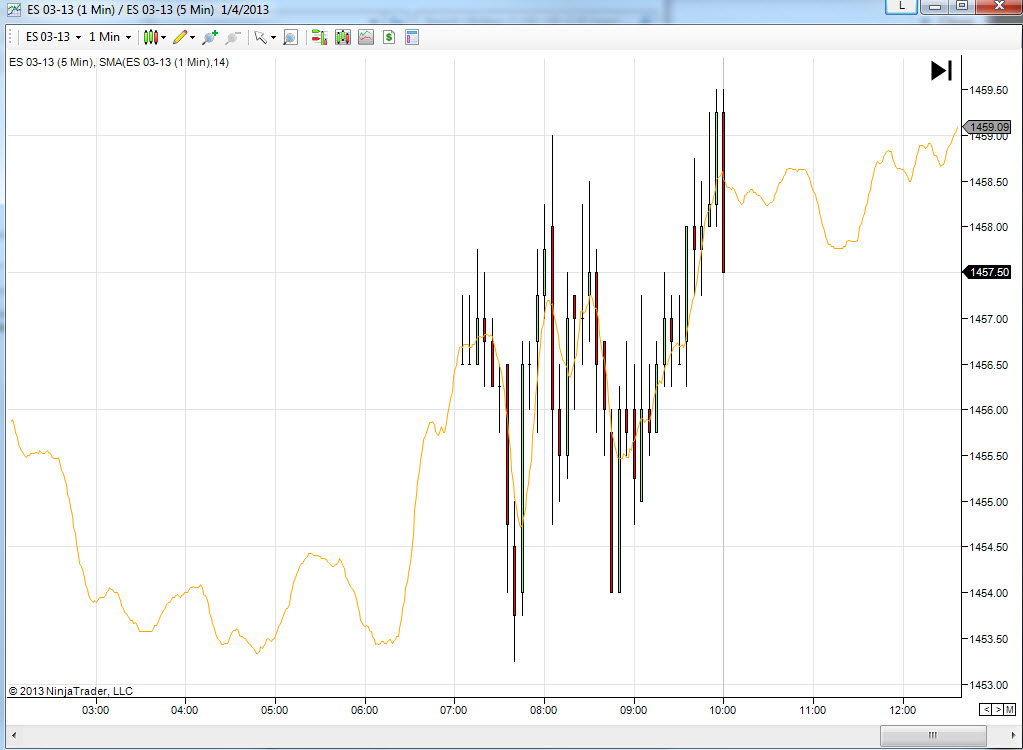
Task: Click the 1459.50 price axis label
Action: click(988, 90)
